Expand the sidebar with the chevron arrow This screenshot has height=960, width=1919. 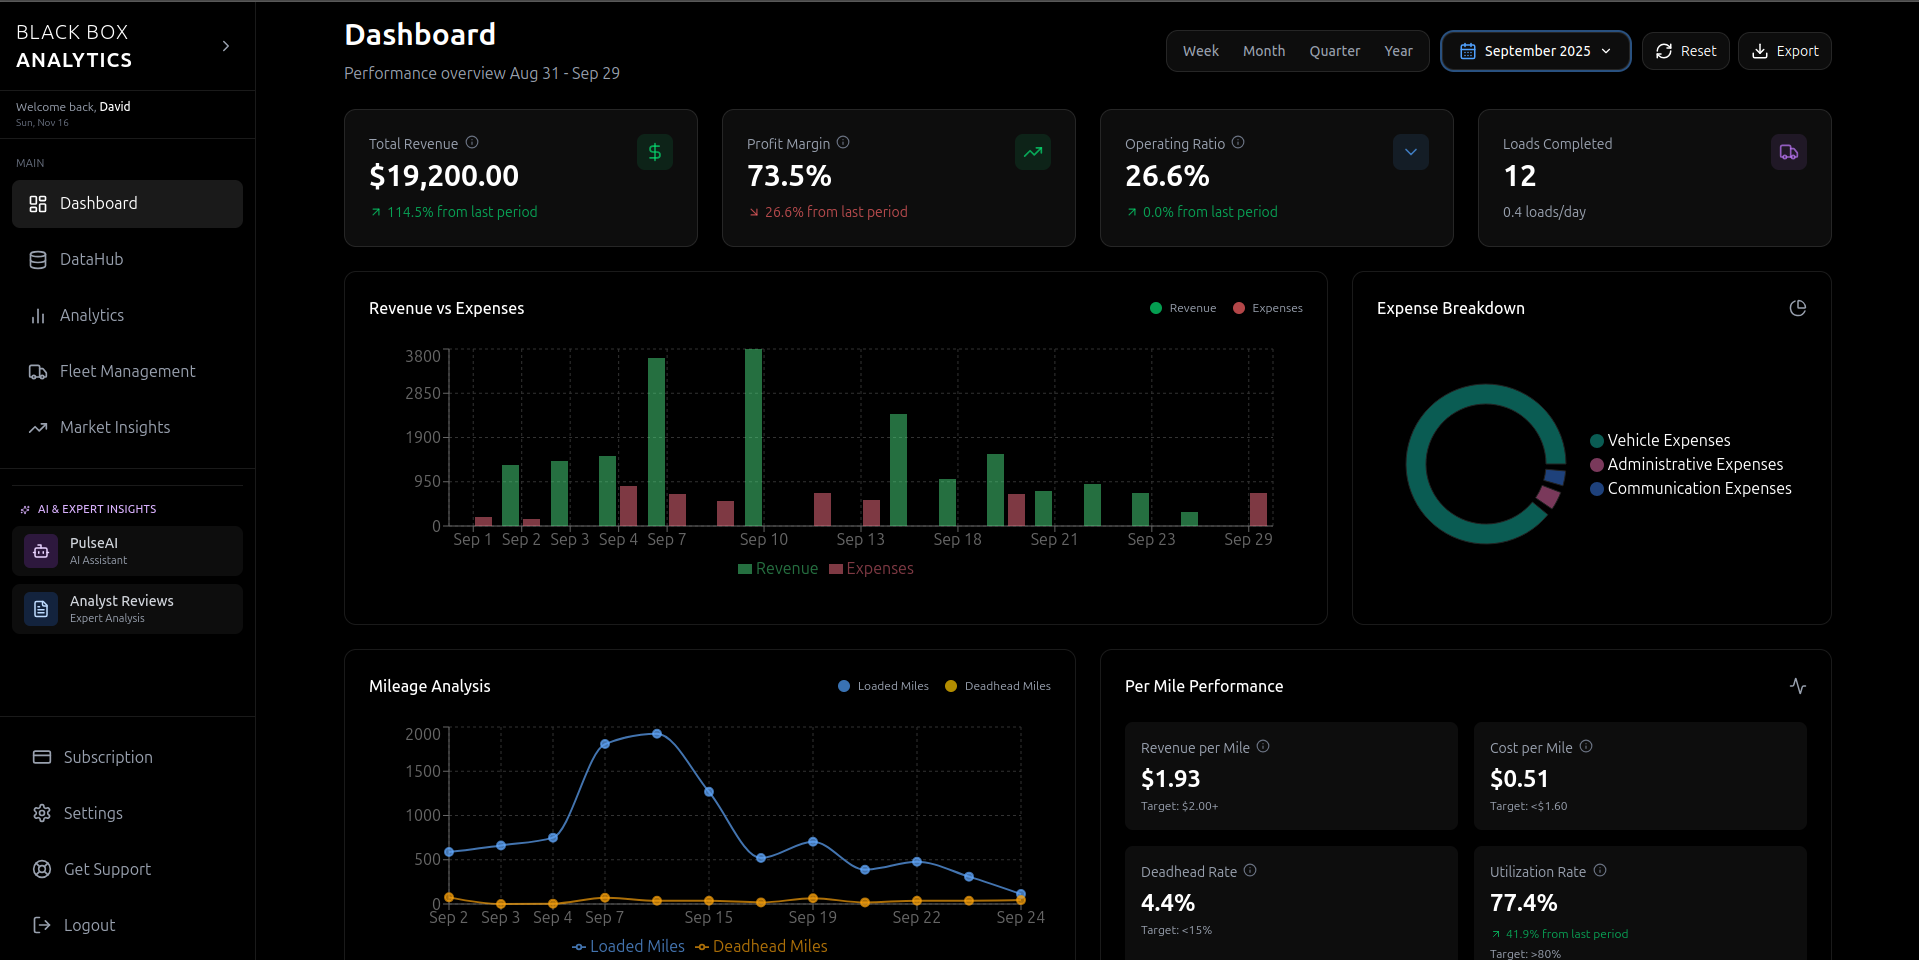coord(226,46)
